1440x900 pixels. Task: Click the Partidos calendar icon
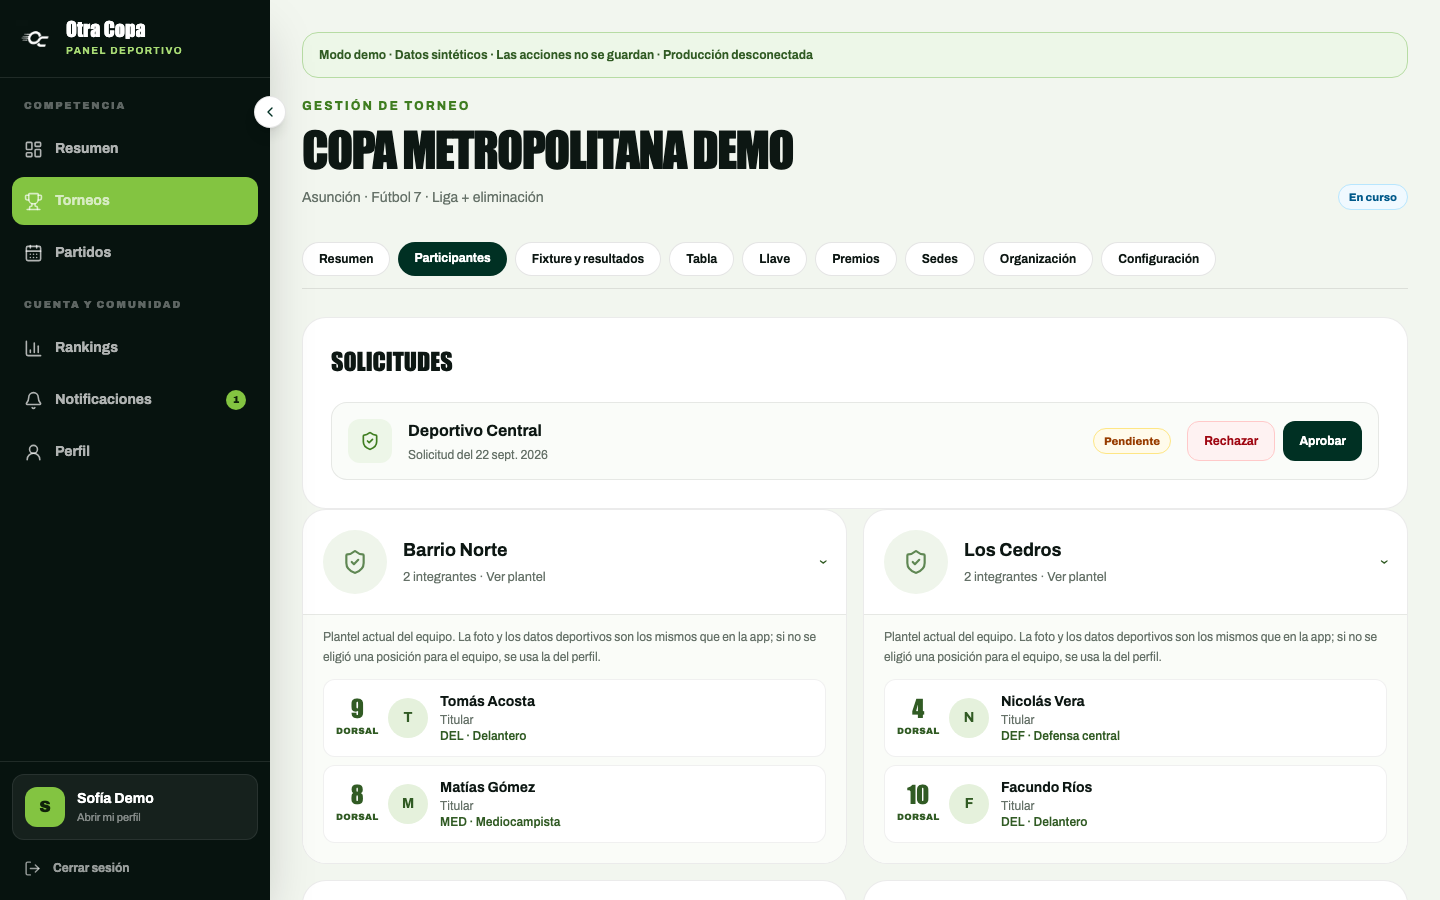point(33,253)
